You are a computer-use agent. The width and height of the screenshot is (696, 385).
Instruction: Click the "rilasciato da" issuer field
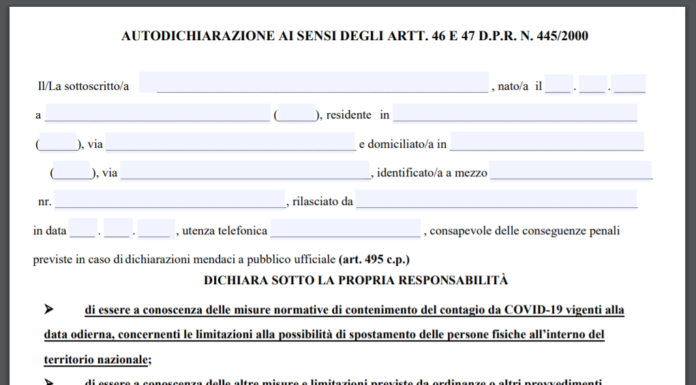(x=496, y=199)
